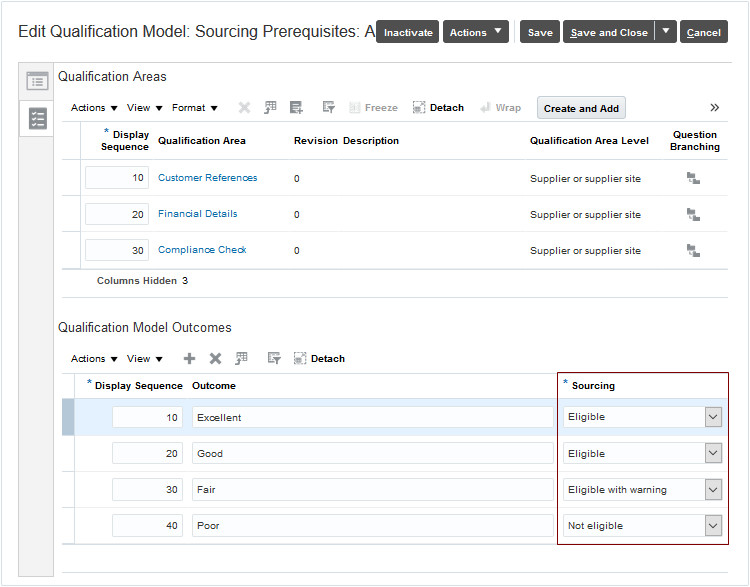Click the Detach icon in Qualification Areas toolbar
Image resolution: width=750 pixels, height=587 pixels.
[420, 108]
